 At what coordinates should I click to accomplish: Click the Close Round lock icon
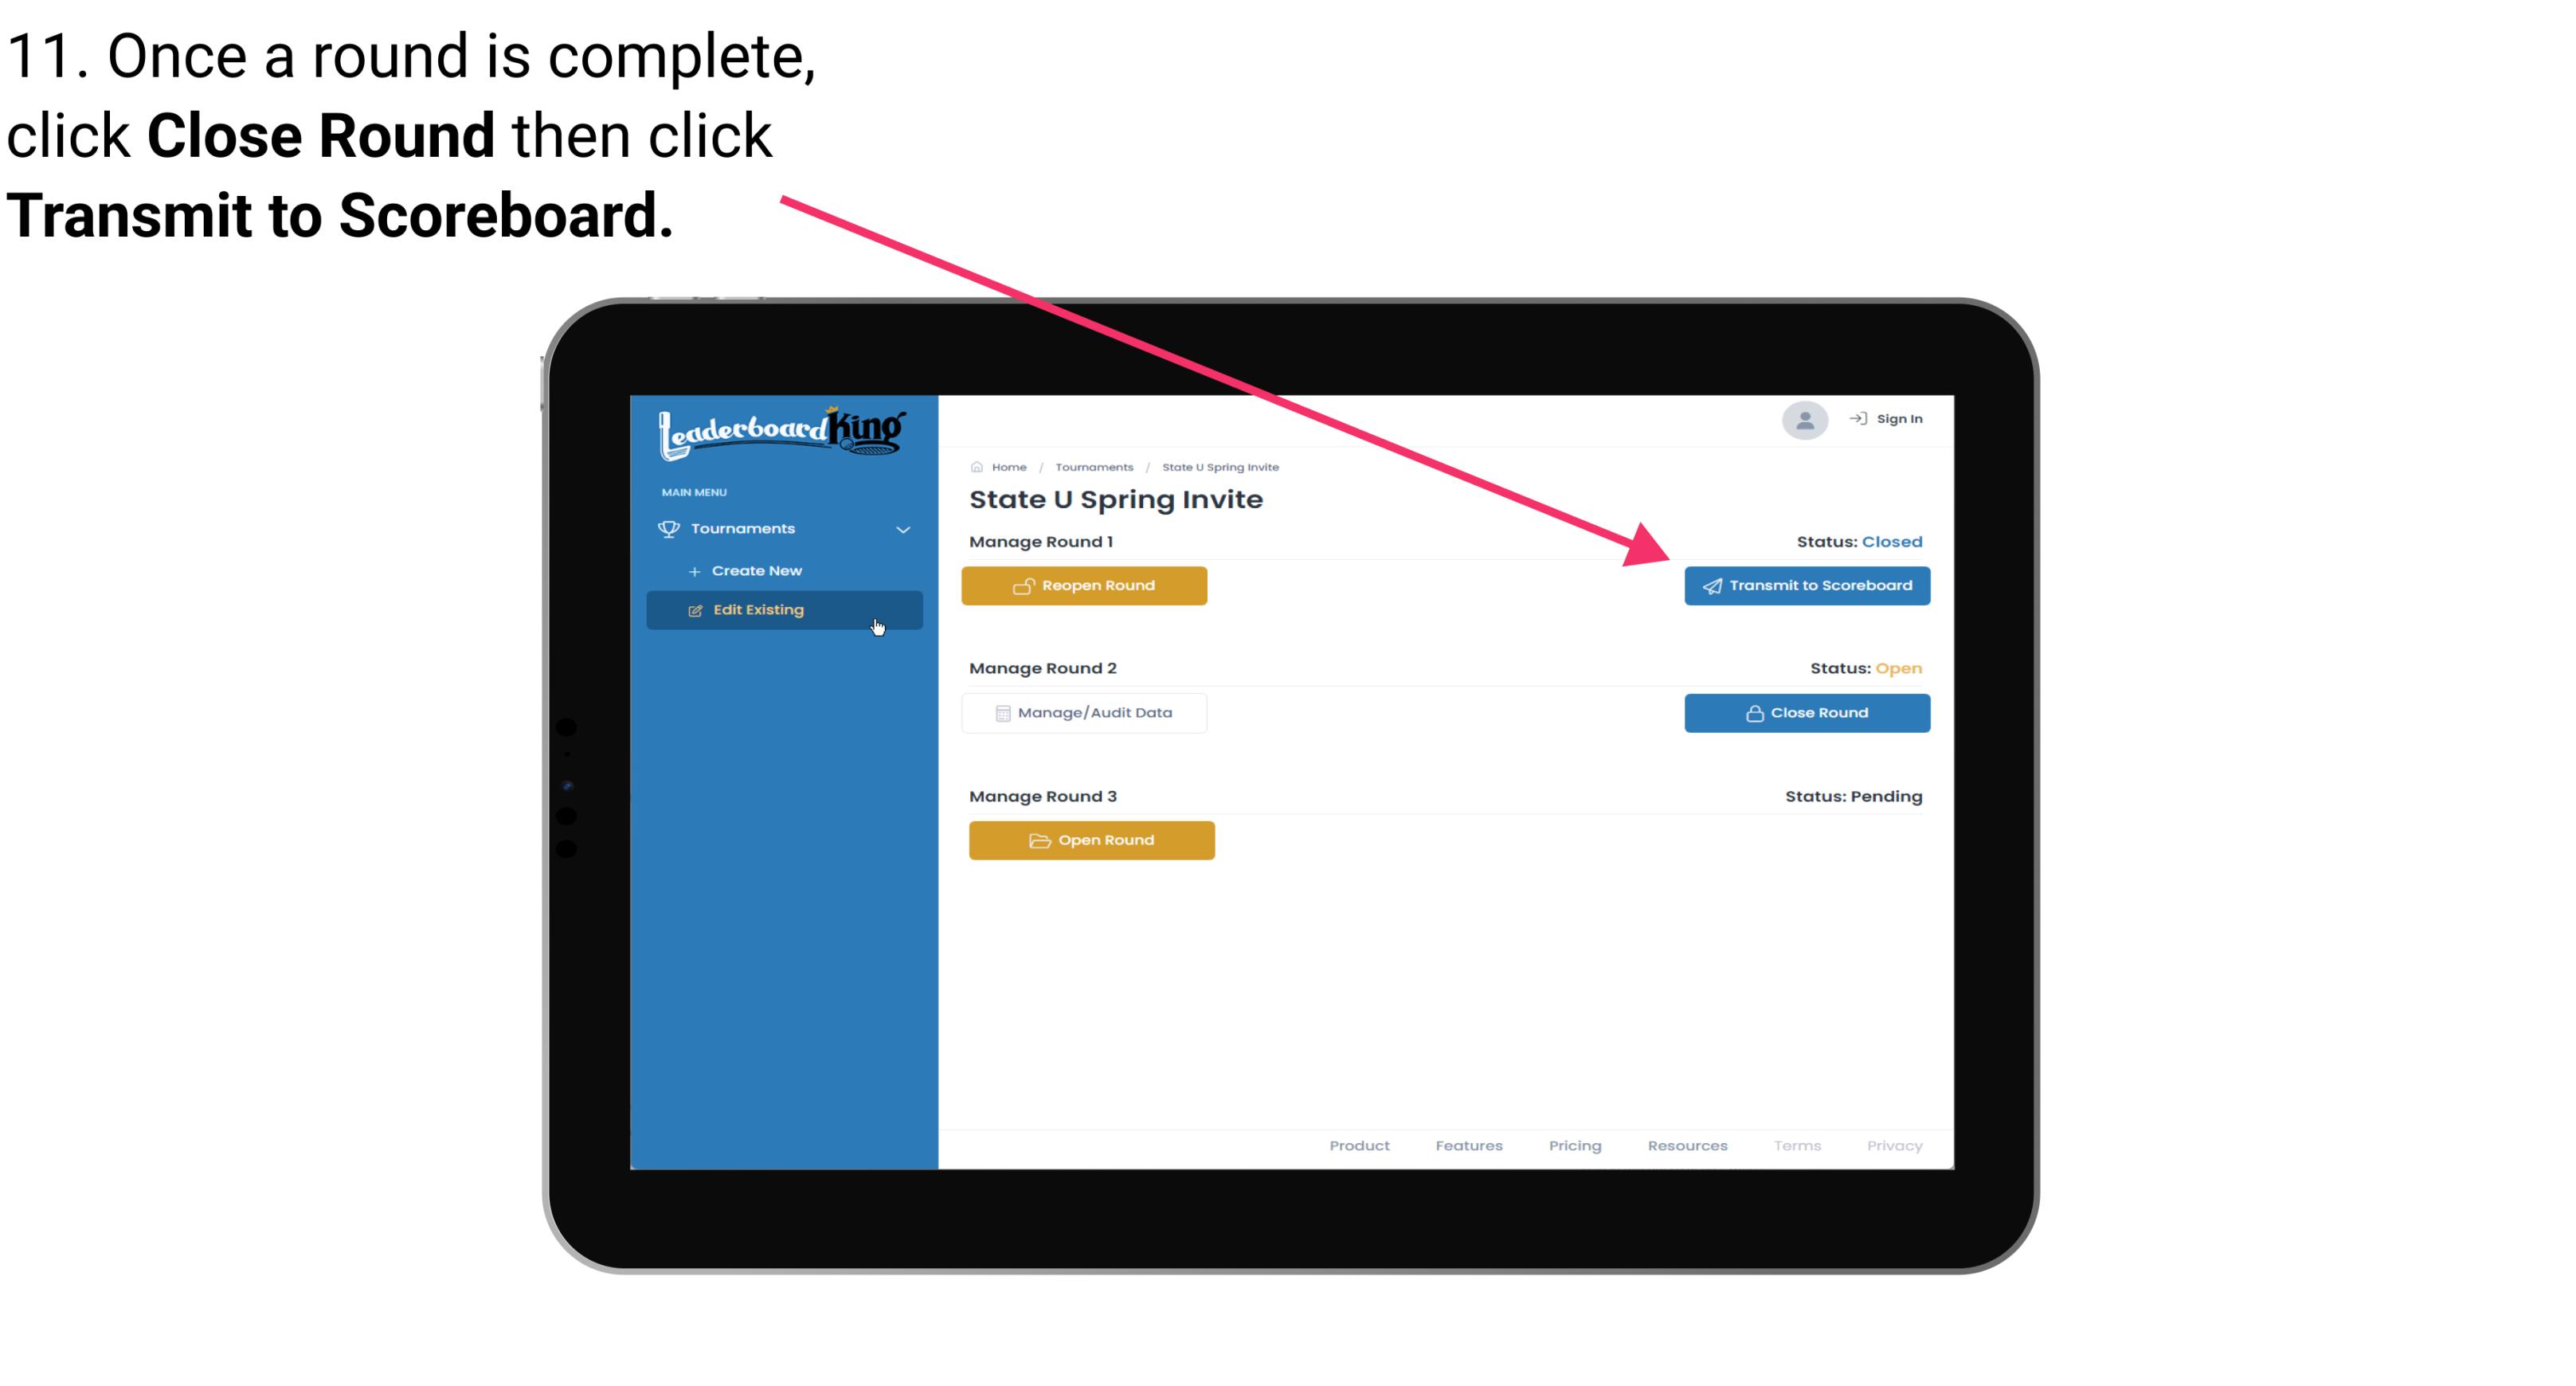(x=1756, y=712)
